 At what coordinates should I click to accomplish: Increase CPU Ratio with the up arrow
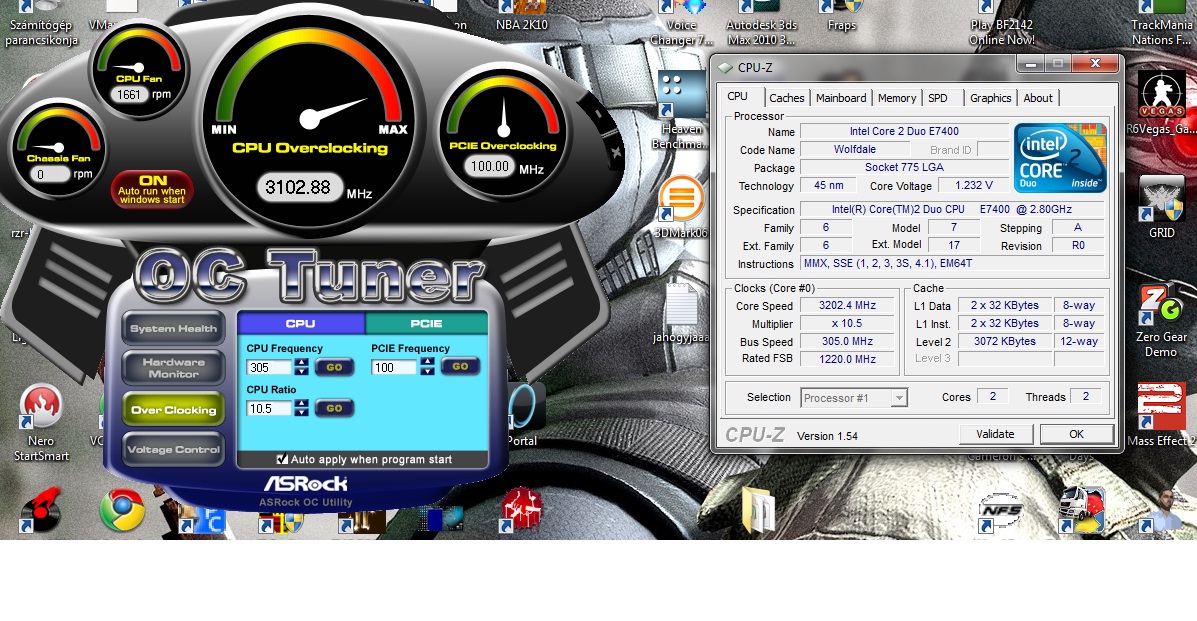pos(302,403)
